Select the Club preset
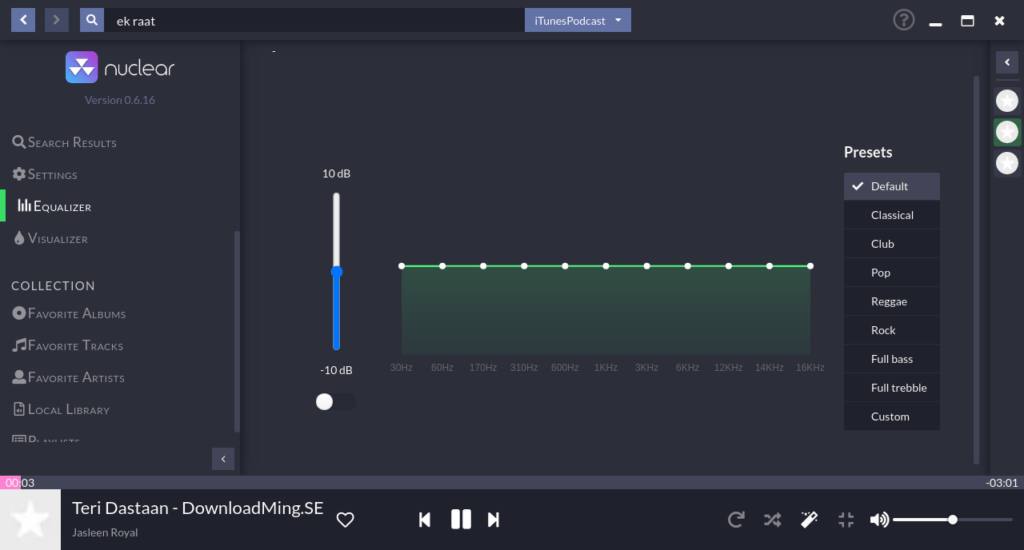Viewport: 1024px width, 550px height. pyautogui.click(x=891, y=244)
